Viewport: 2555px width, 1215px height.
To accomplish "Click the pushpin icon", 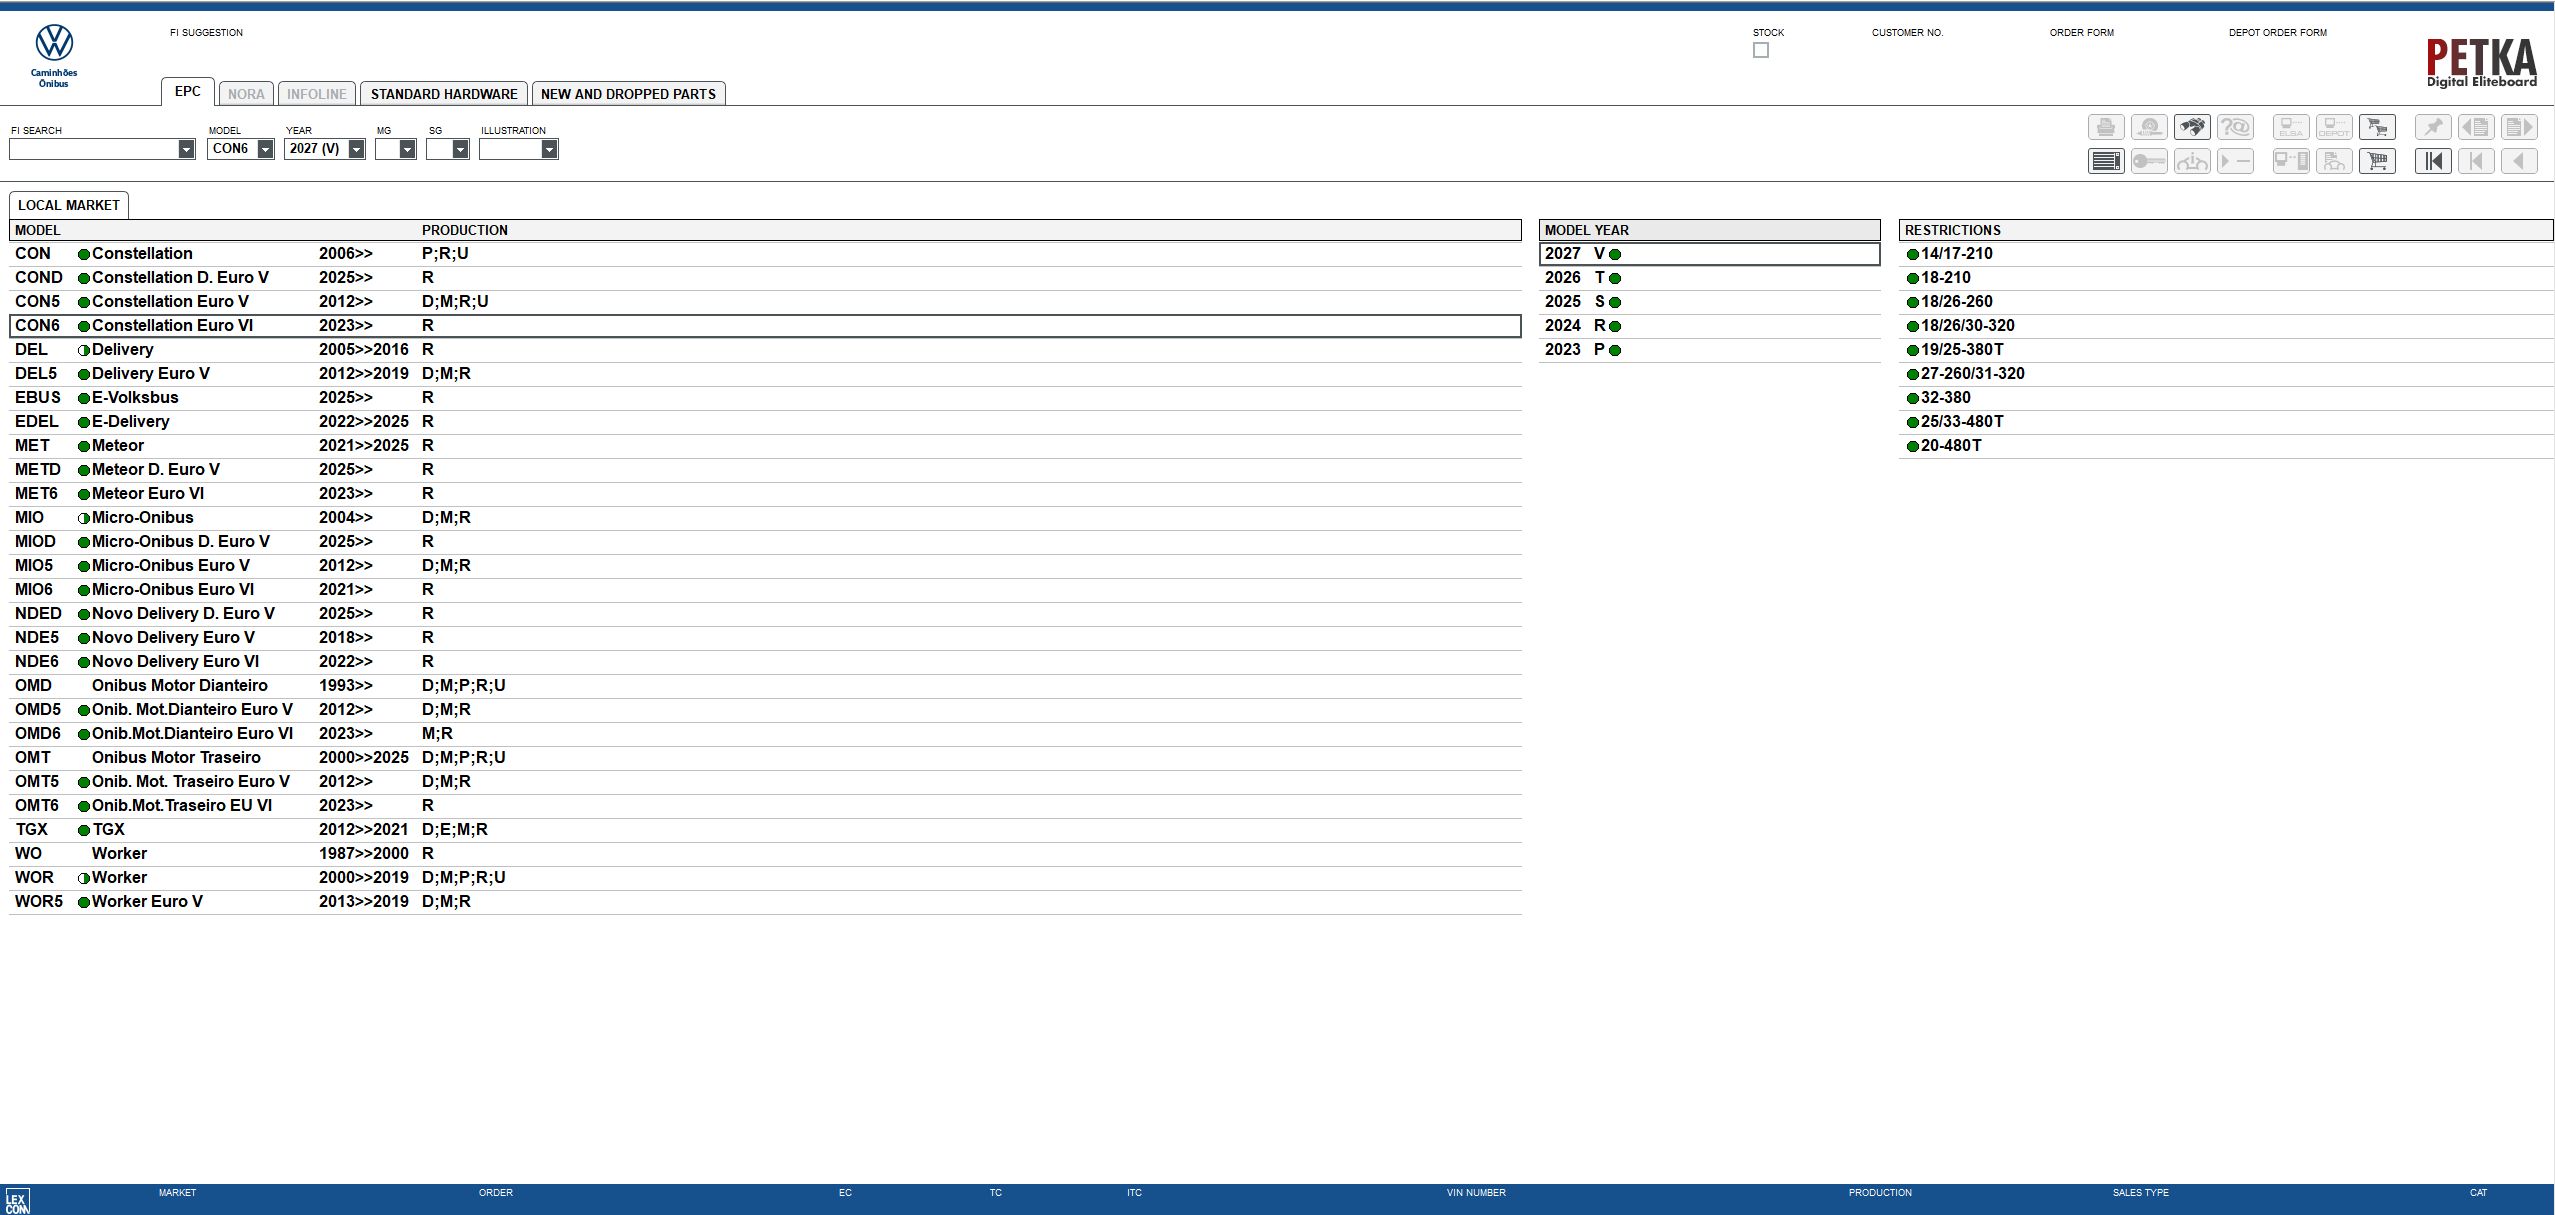I will click(2433, 127).
